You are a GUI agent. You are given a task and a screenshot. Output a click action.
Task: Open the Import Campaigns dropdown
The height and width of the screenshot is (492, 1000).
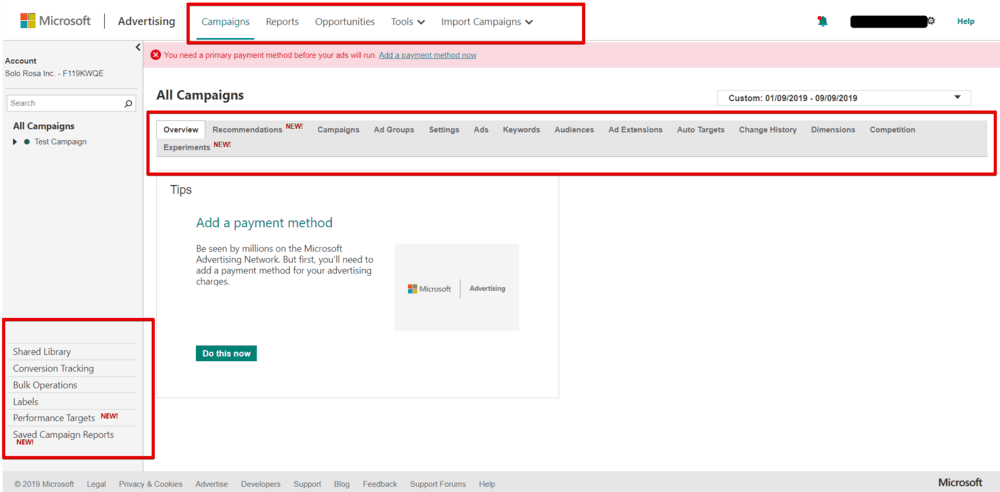(487, 22)
